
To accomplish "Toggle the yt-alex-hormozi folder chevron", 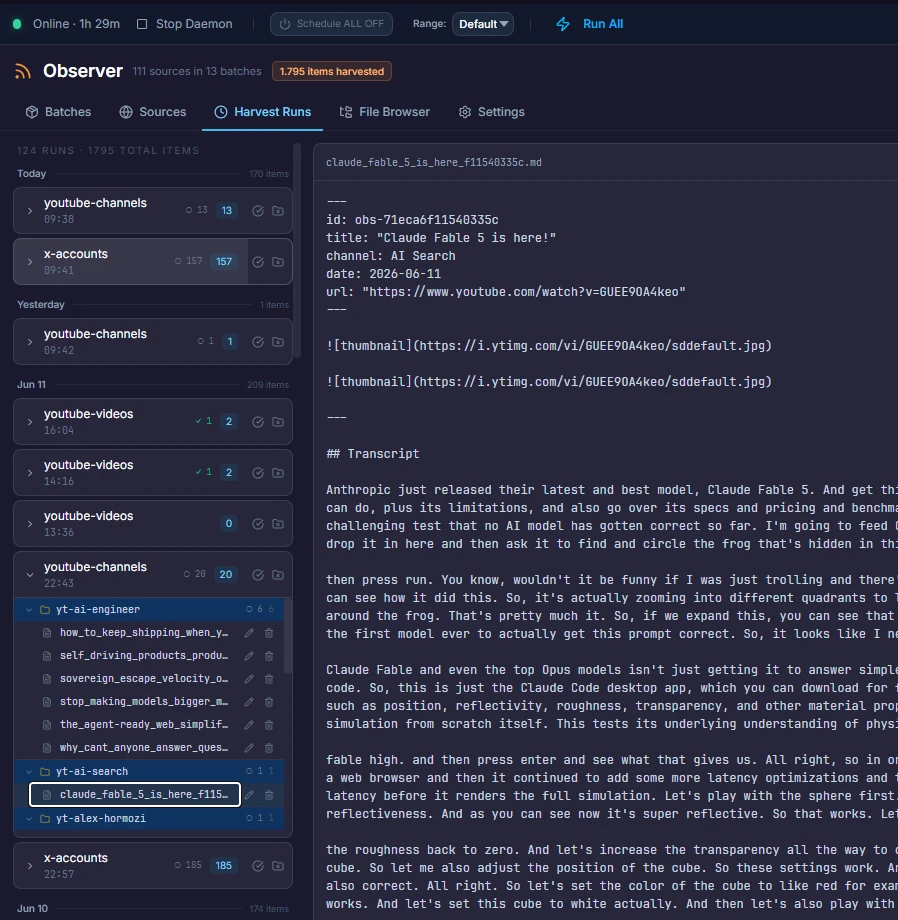I will pos(29,818).
